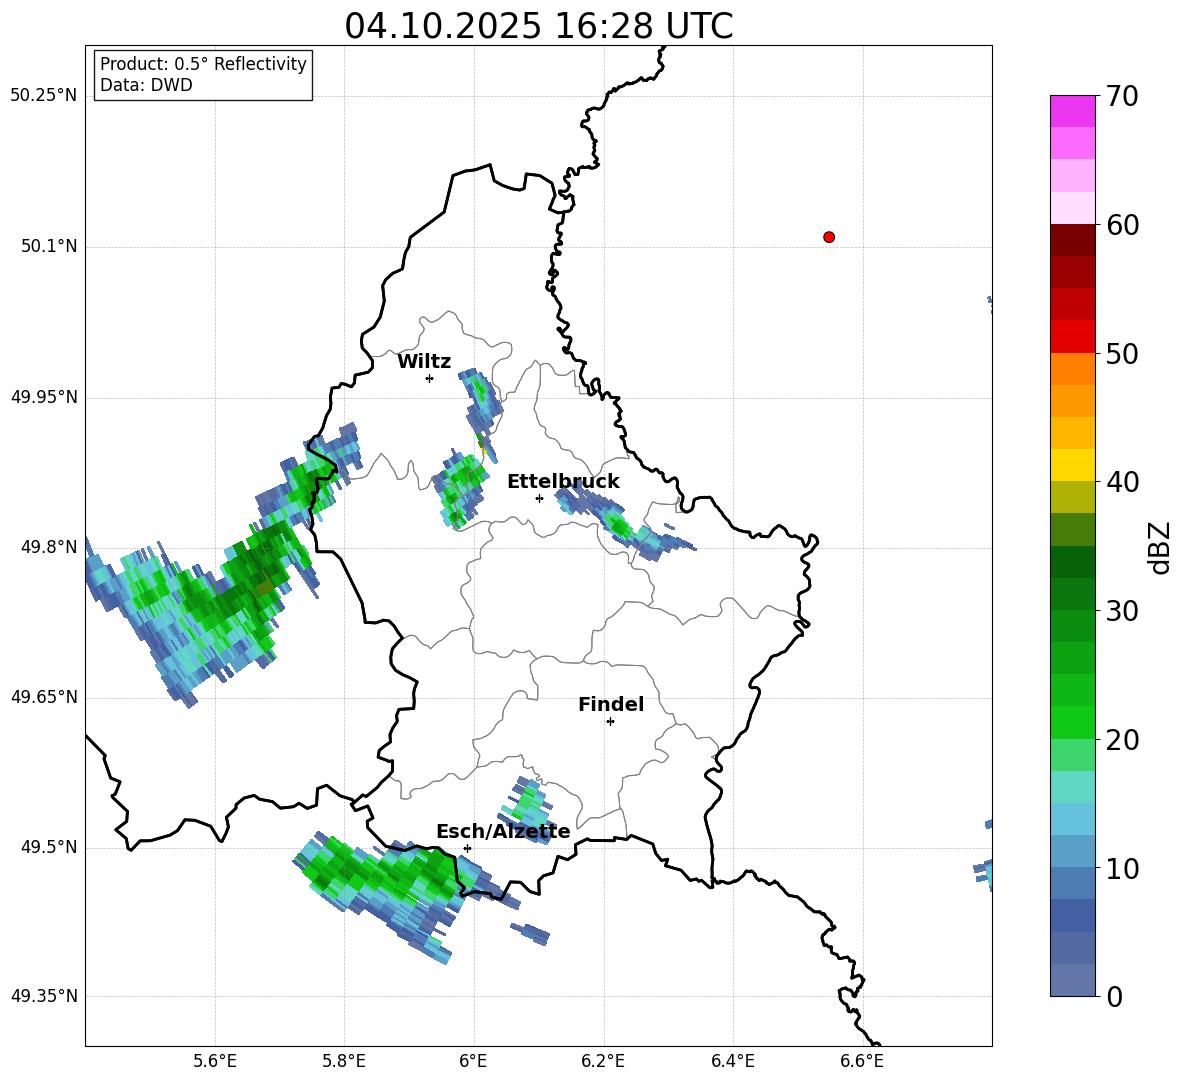This screenshot has width=1184, height=1081.
Task: Click the Ettelbruck cross location marker
Action: tap(539, 498)
